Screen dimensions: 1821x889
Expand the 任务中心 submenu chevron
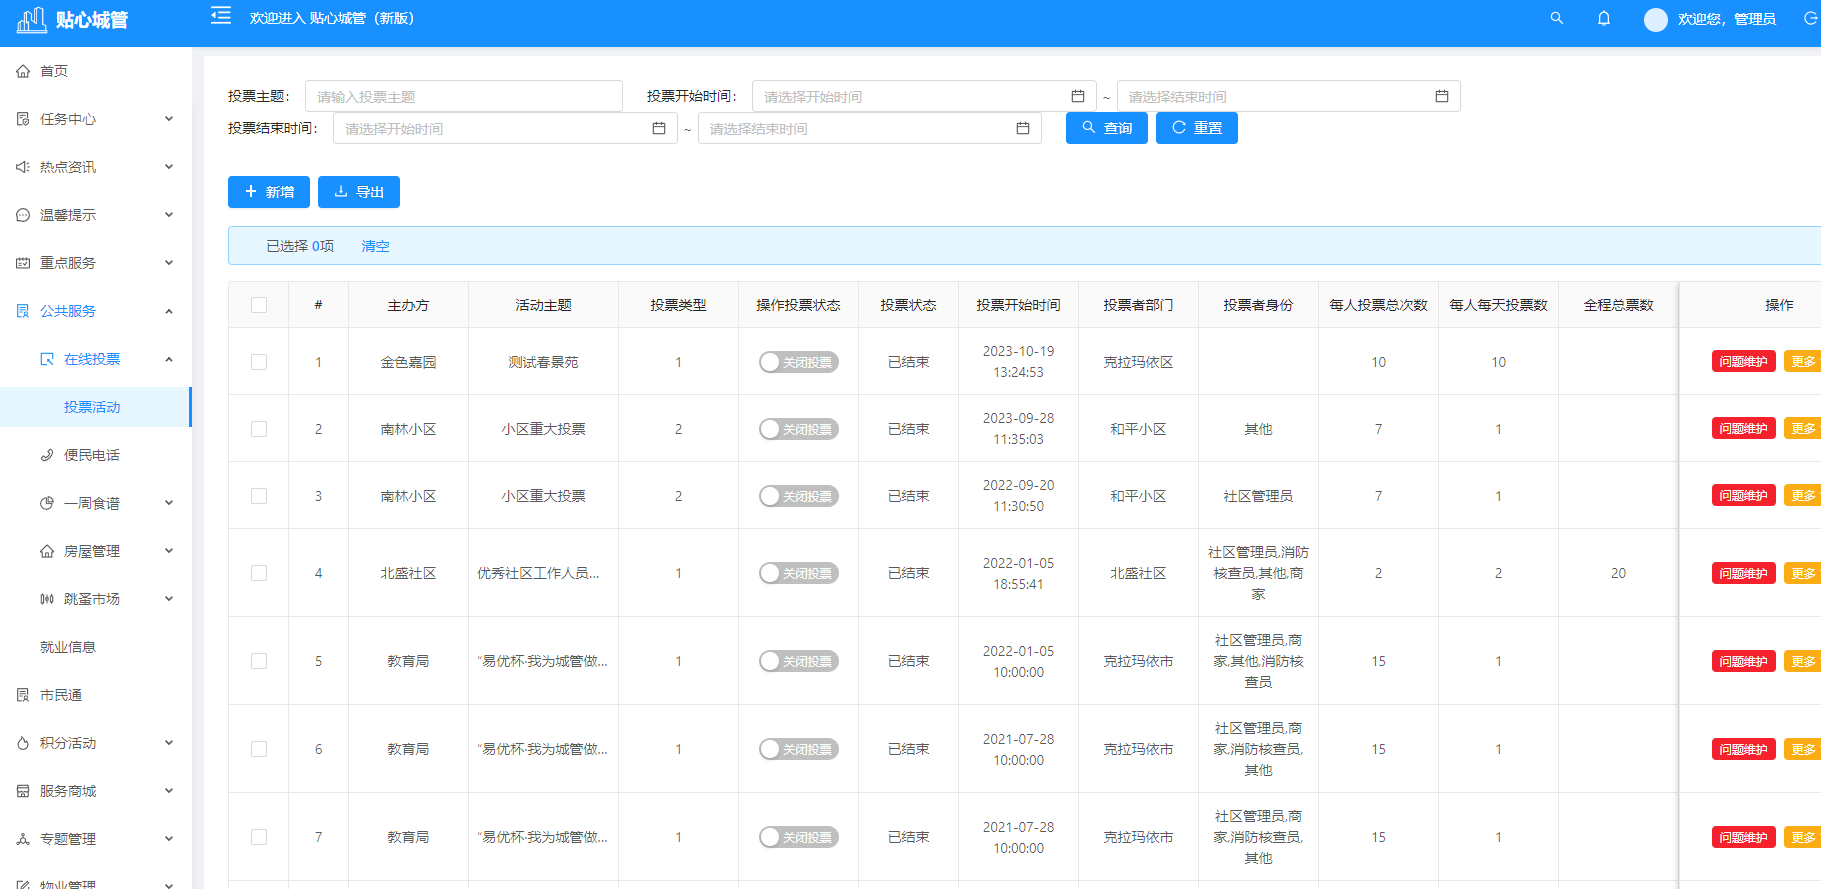coord(169,119)
